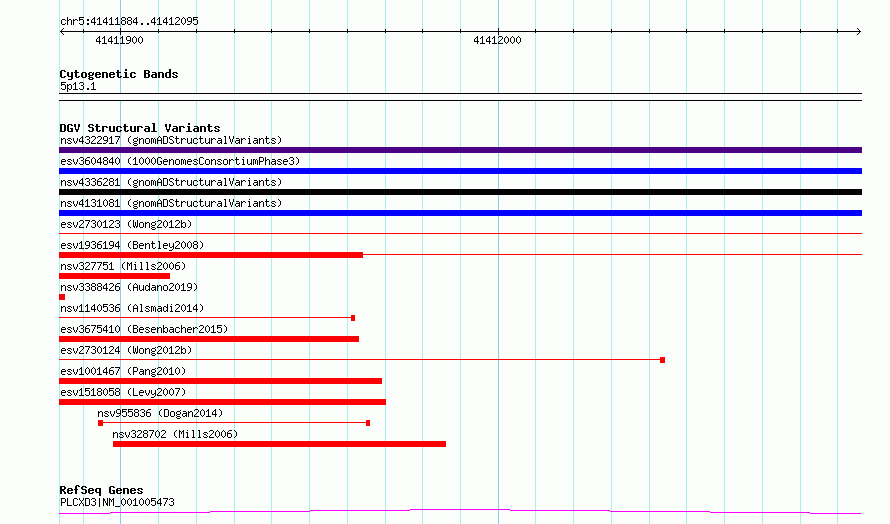The width and height of the screenshot is (890, 524).
Task: Open esv1936194 Bentley2008 variant label
Action: pos(132,245)
